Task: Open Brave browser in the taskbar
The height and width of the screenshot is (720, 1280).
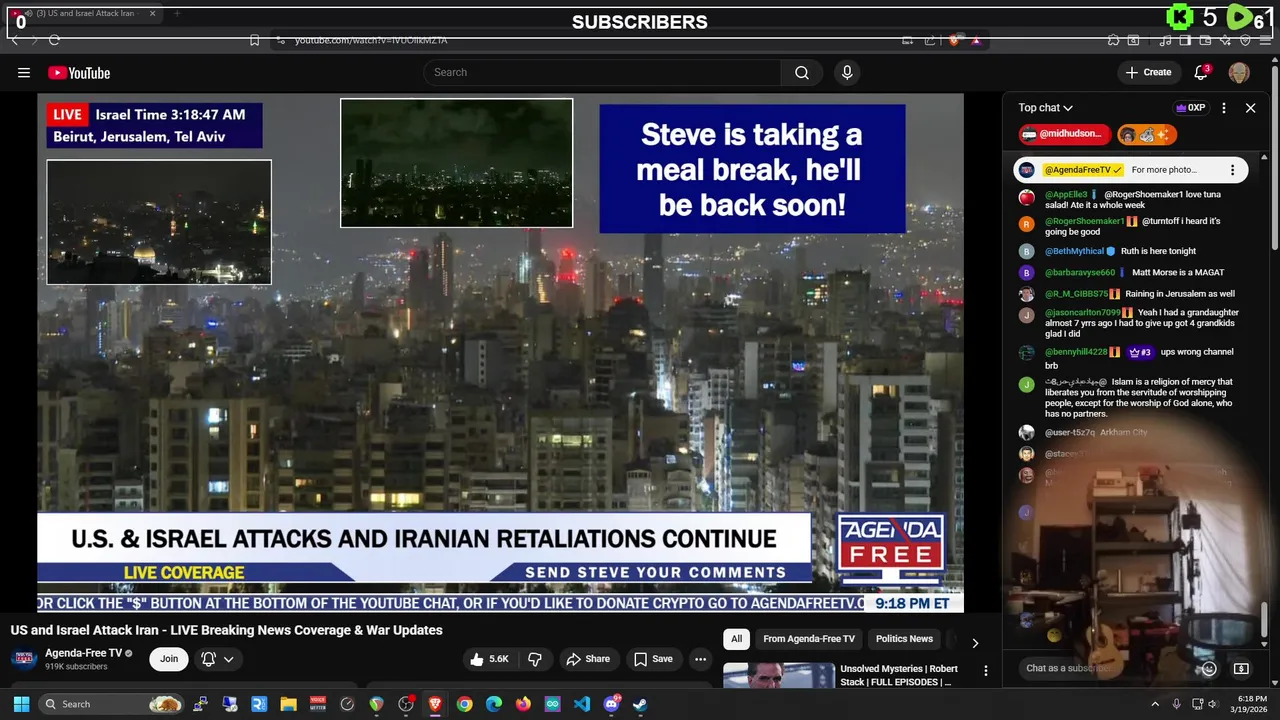Action: tap(435, 704)
